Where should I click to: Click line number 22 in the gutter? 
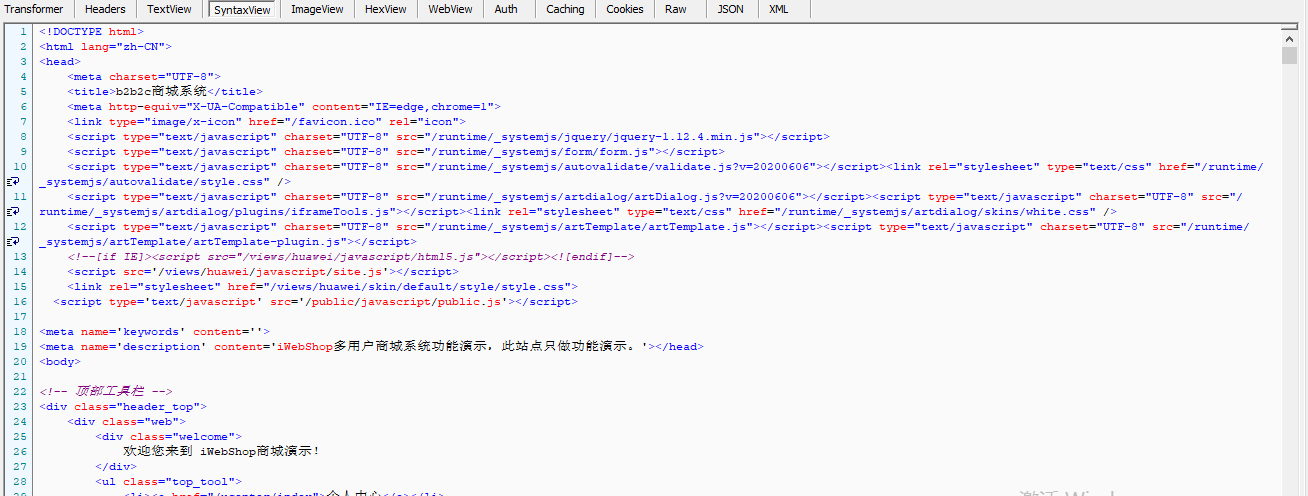[x=20, y=392]
